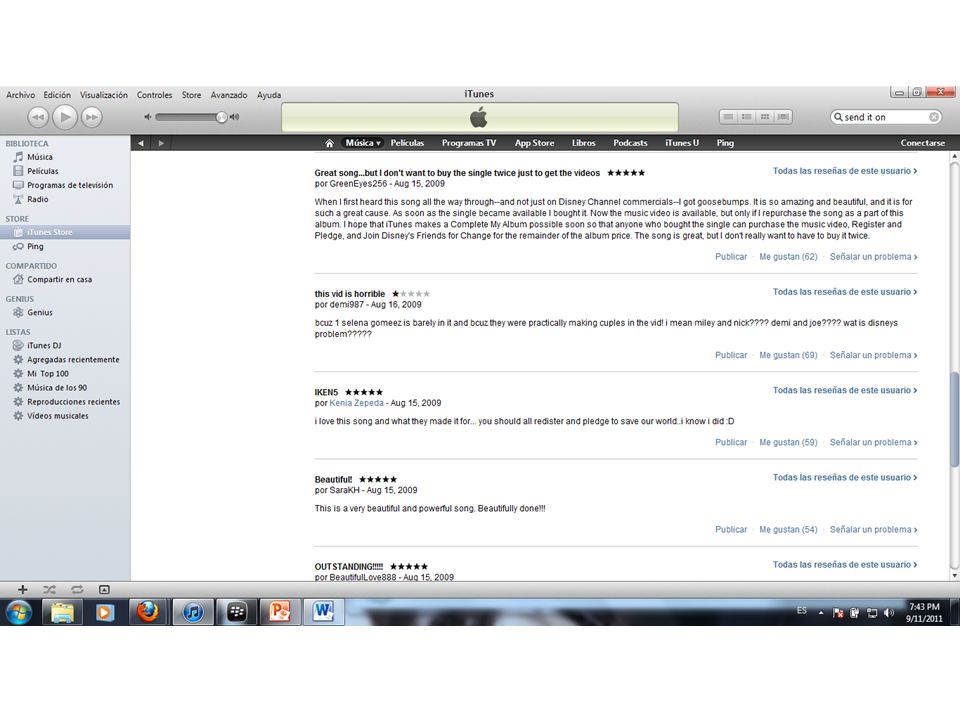Viewport: 960px width, 720px height.
Task: Open the Libros store tab
Action: 583,143
